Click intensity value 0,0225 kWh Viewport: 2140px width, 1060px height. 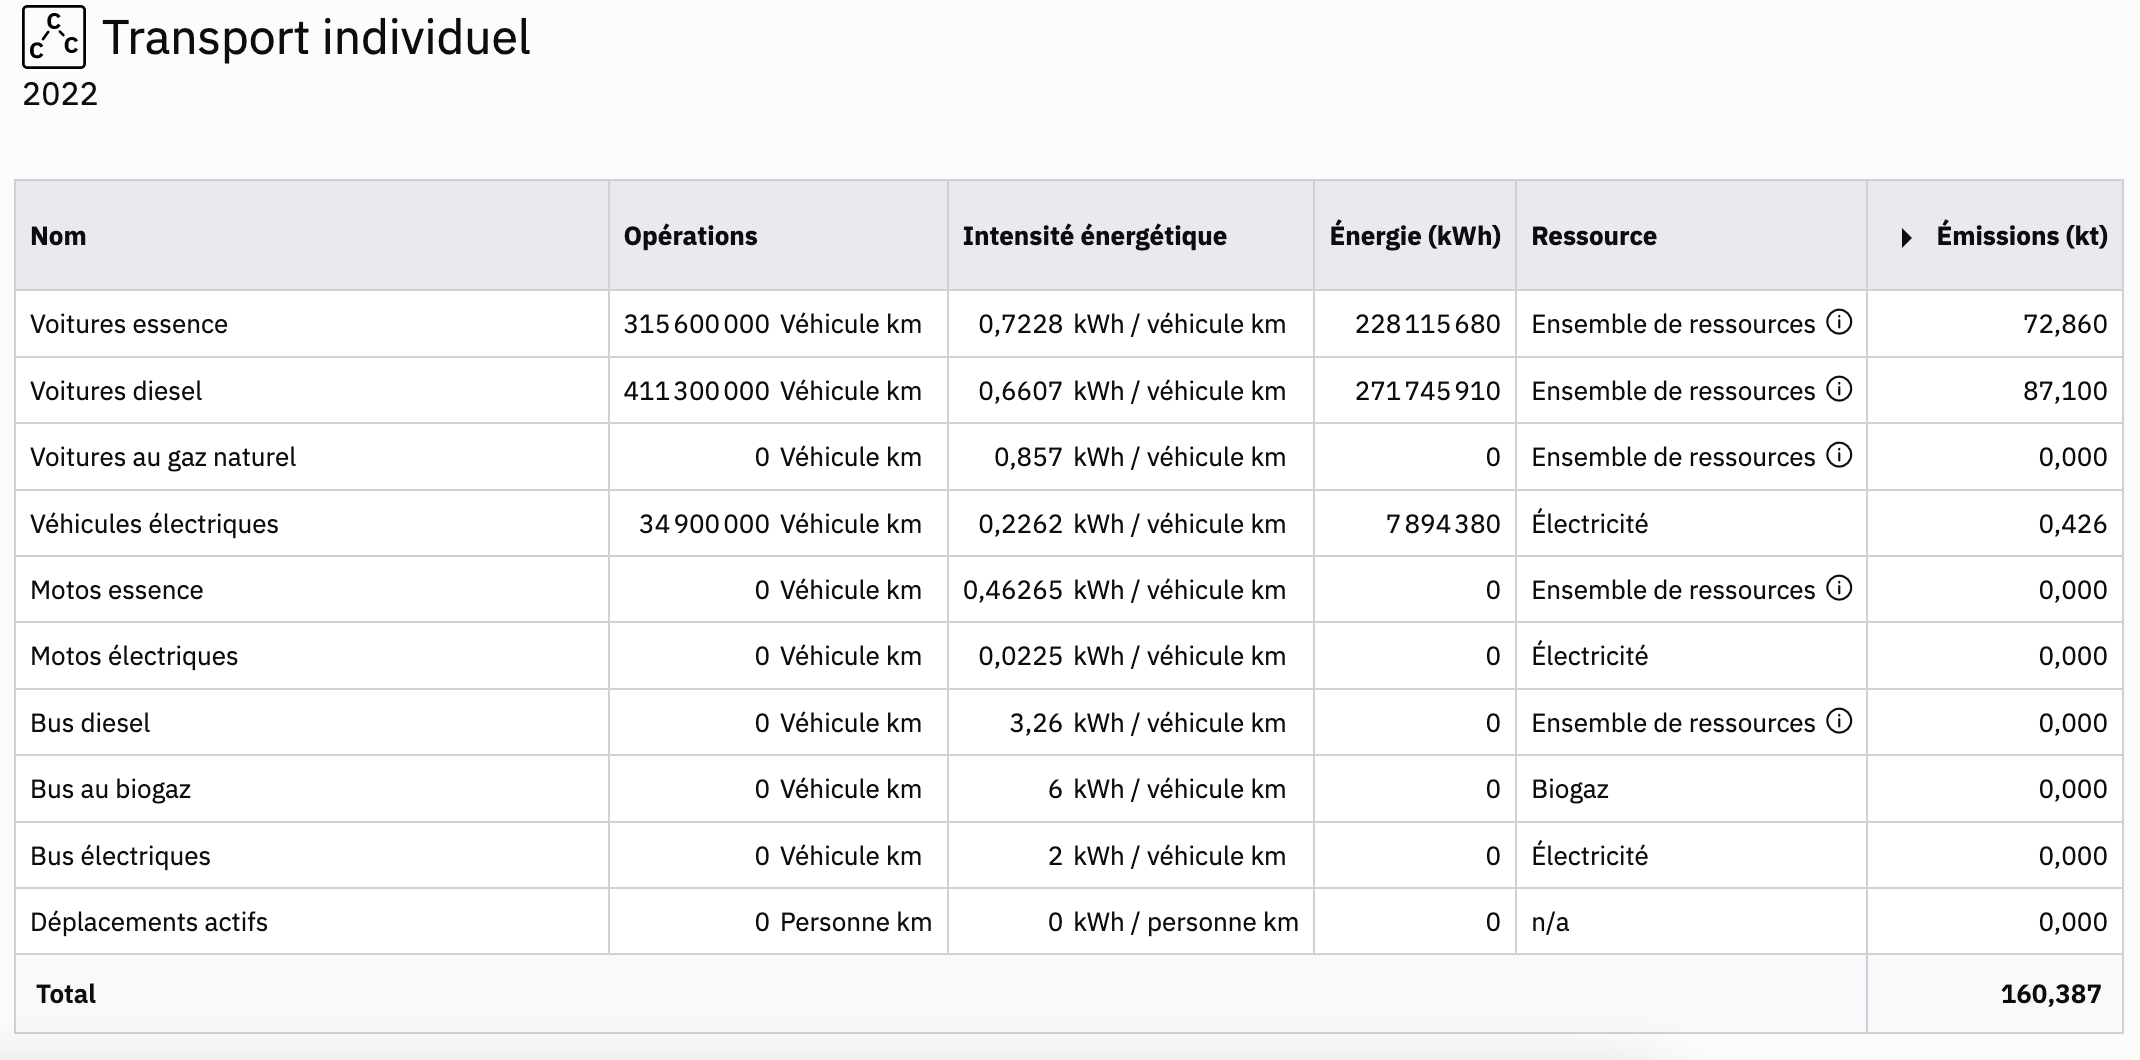1131,656
